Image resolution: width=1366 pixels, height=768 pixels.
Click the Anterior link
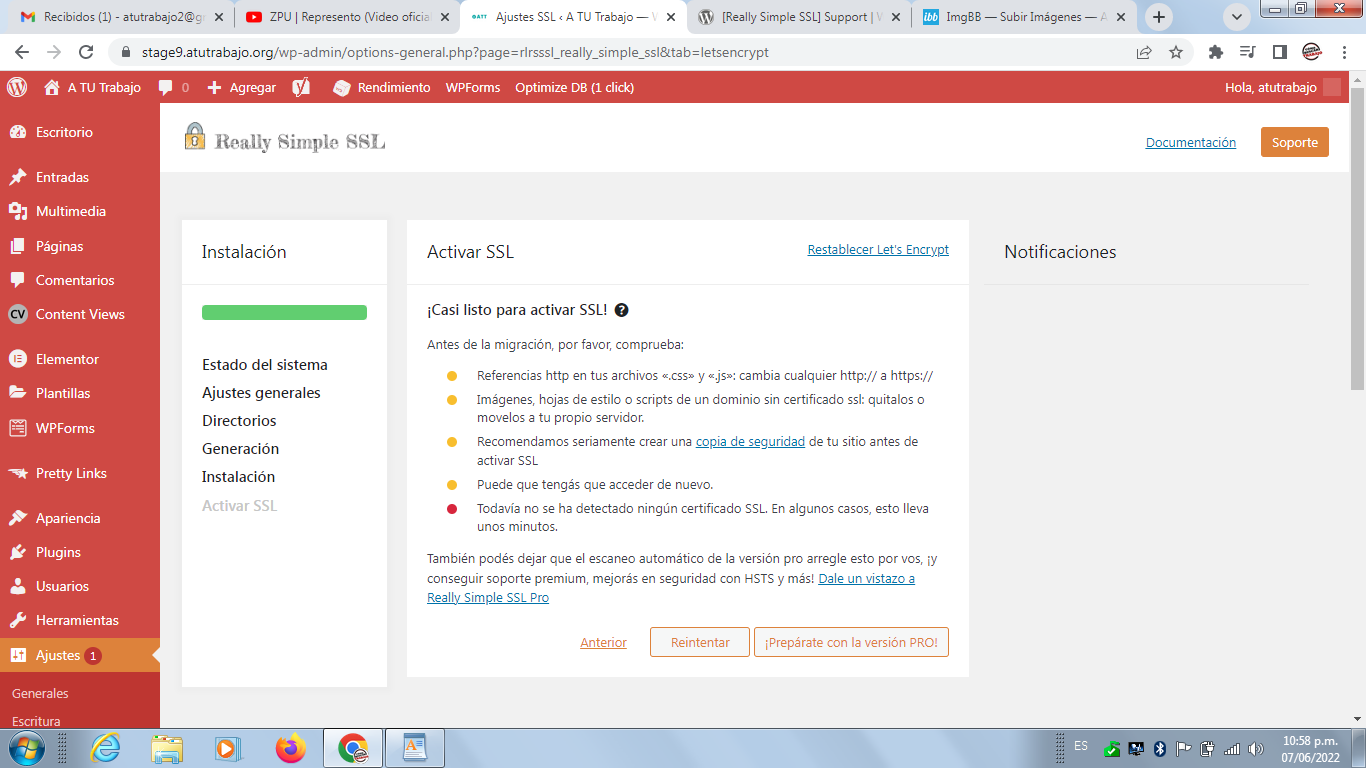(x=603, y=643)
